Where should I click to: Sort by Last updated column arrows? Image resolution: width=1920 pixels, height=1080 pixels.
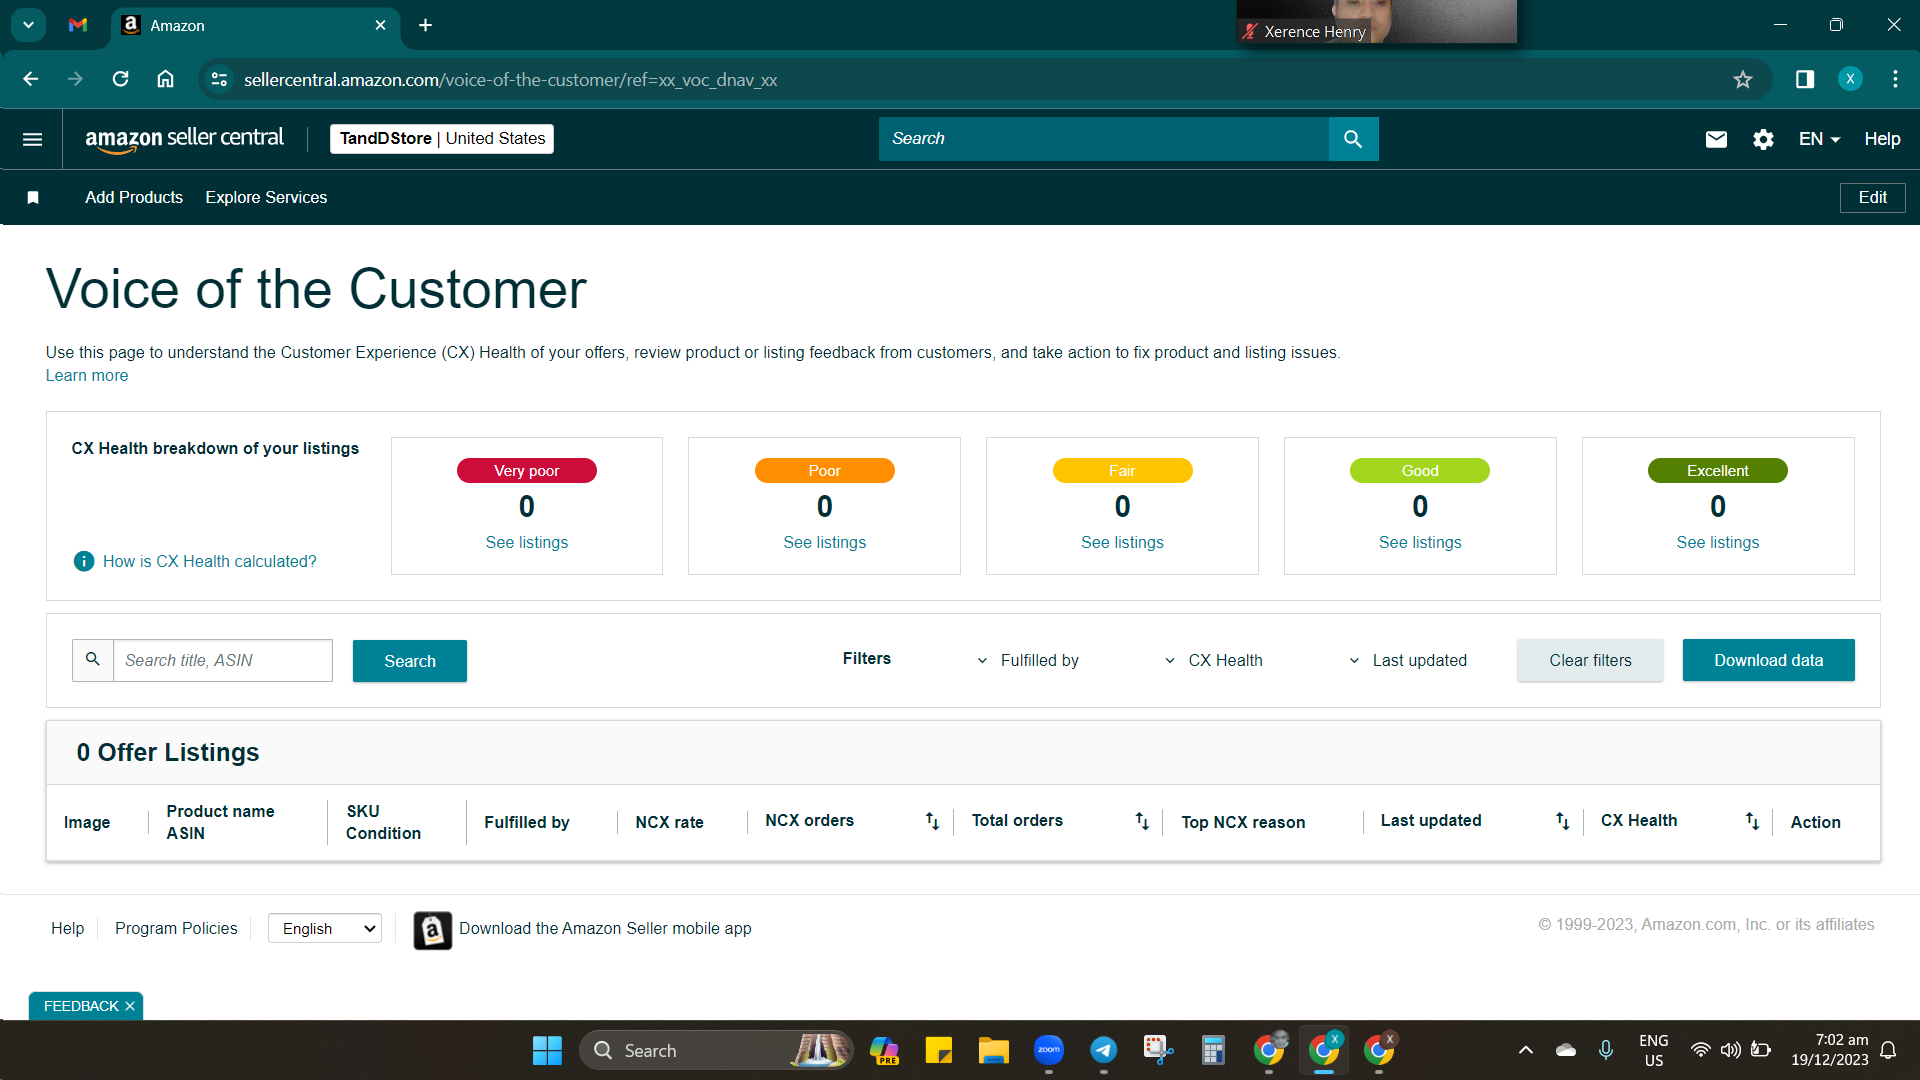point(1562,821)
